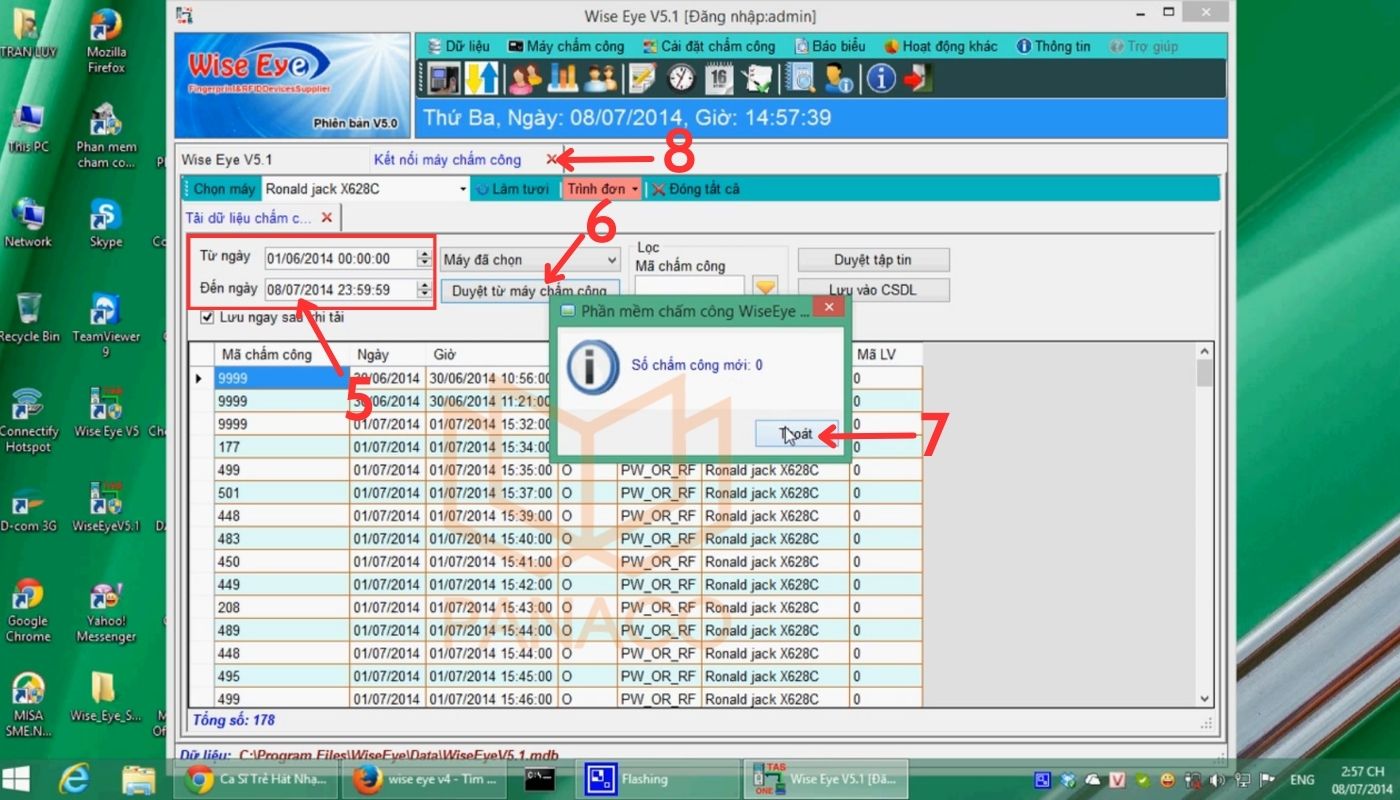Click the 'Lưu vào CSDL' button
This screenshot has height=800, width=1400.
(873, 290)
